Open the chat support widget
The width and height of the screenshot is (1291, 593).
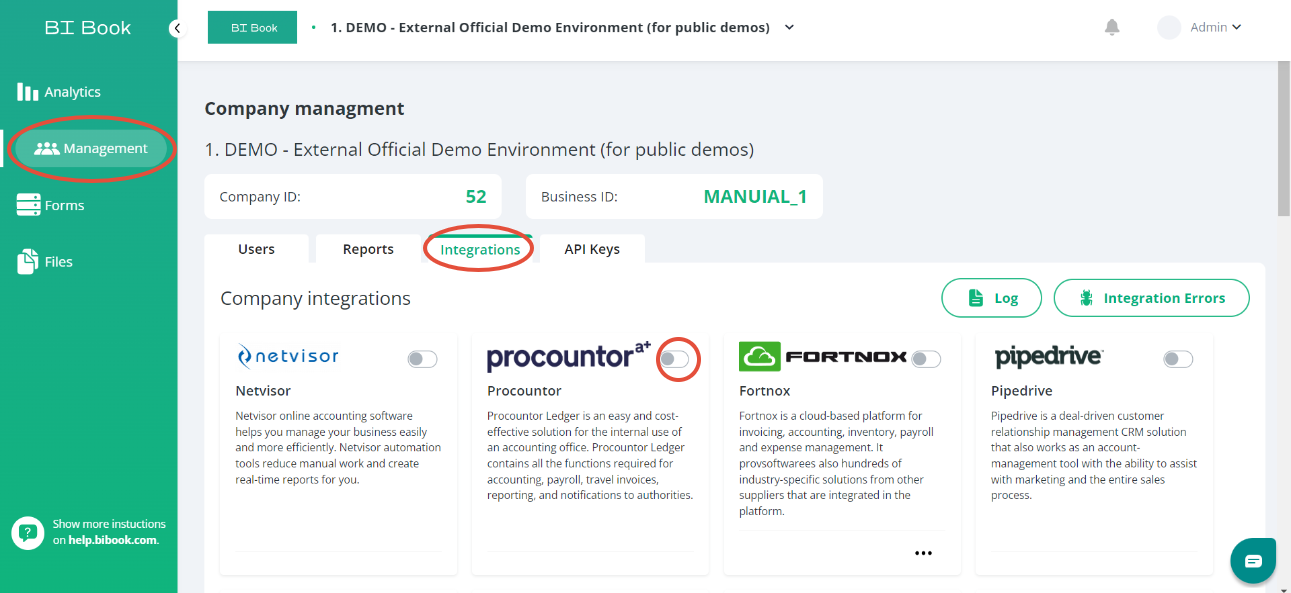1253,561
